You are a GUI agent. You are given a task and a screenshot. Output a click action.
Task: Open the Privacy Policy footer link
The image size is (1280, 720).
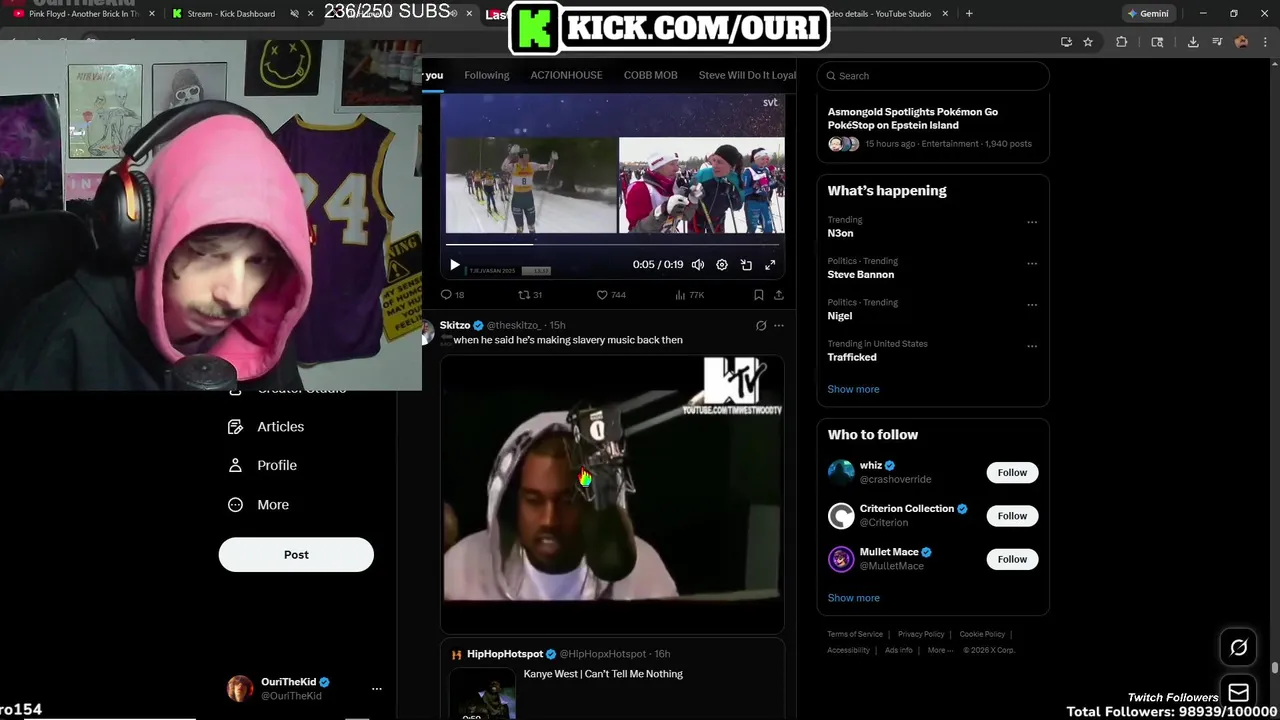coord(921,634)
